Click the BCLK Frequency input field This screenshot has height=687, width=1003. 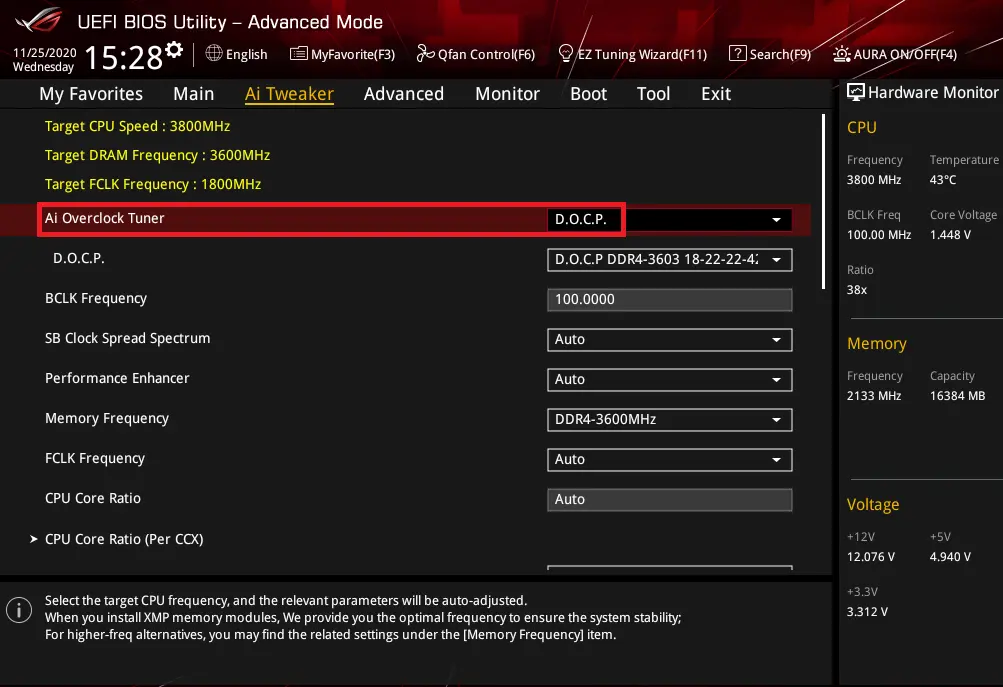(x=670, y=299)
